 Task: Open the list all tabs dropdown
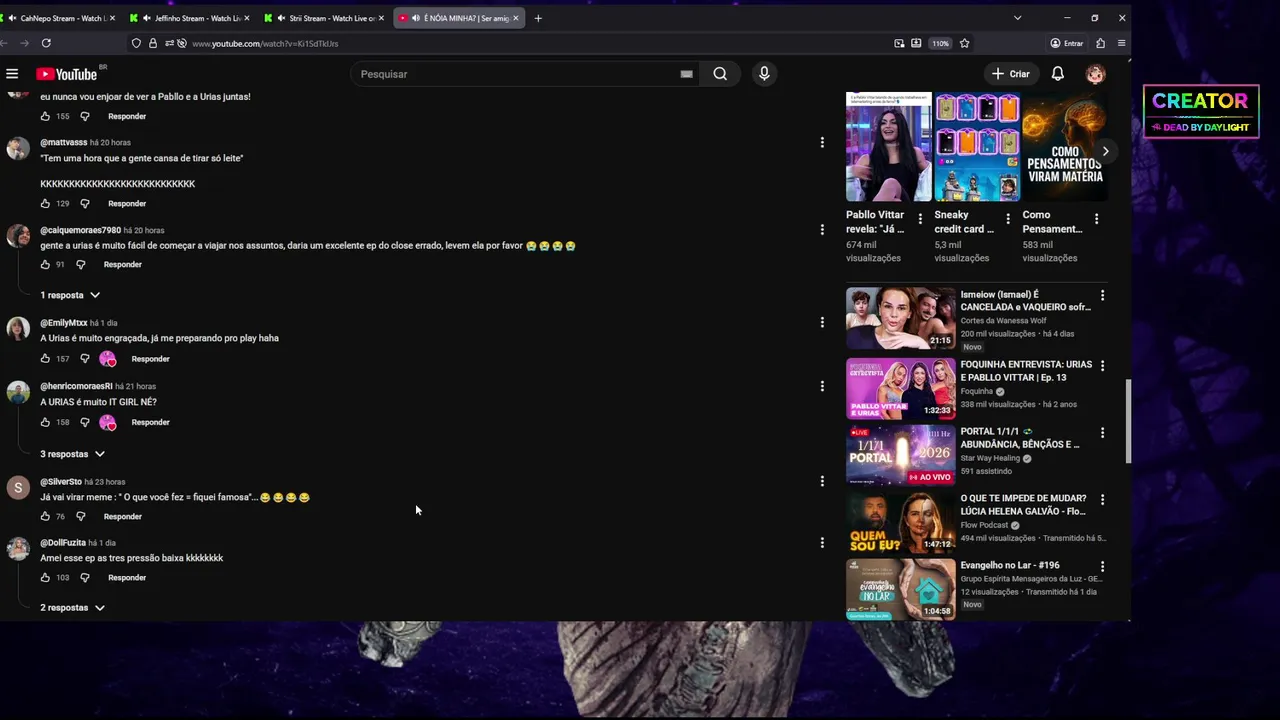pos(1017,18)
